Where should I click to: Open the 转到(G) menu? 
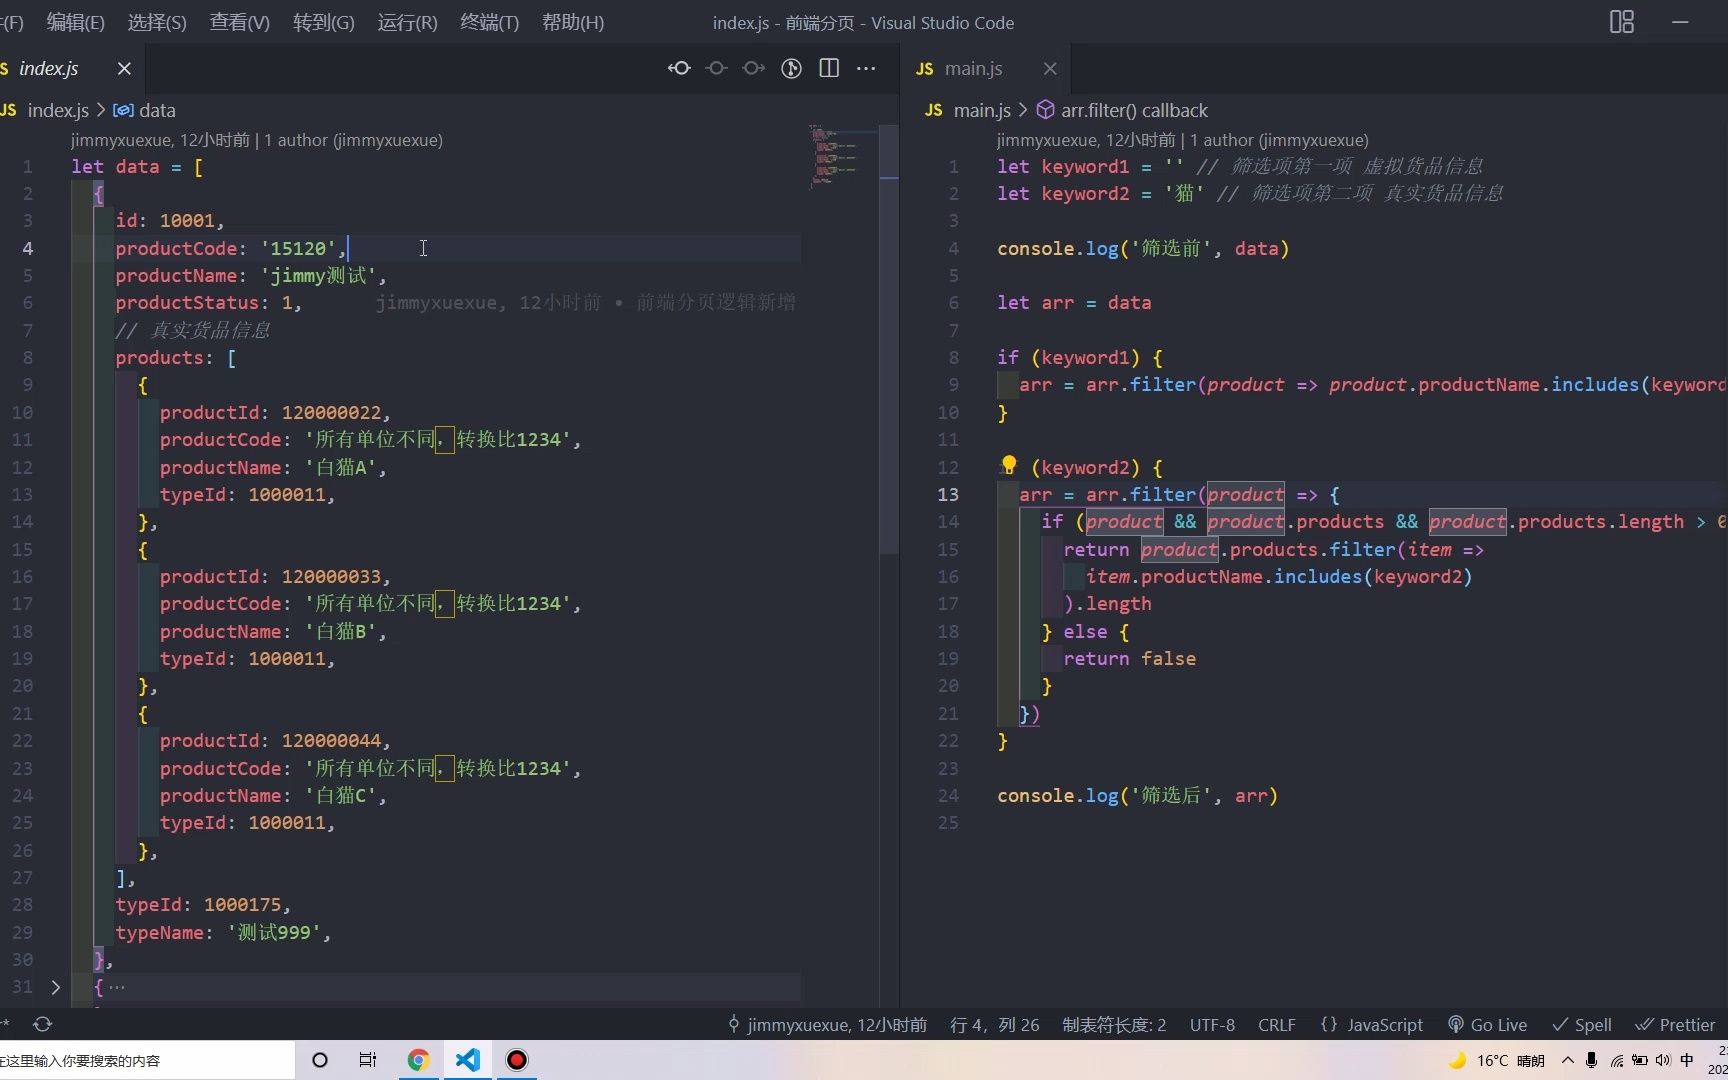(324, 22)
